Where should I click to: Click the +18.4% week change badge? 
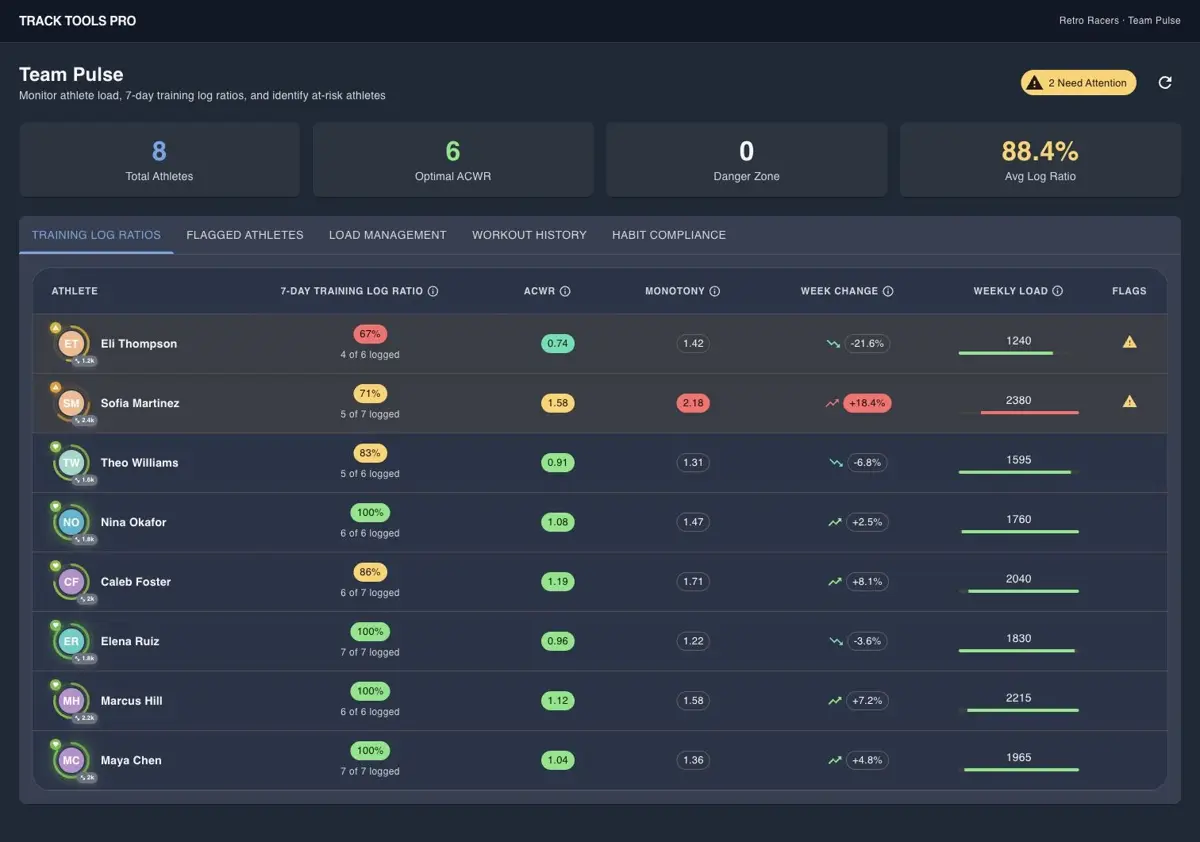click(867, 403)
